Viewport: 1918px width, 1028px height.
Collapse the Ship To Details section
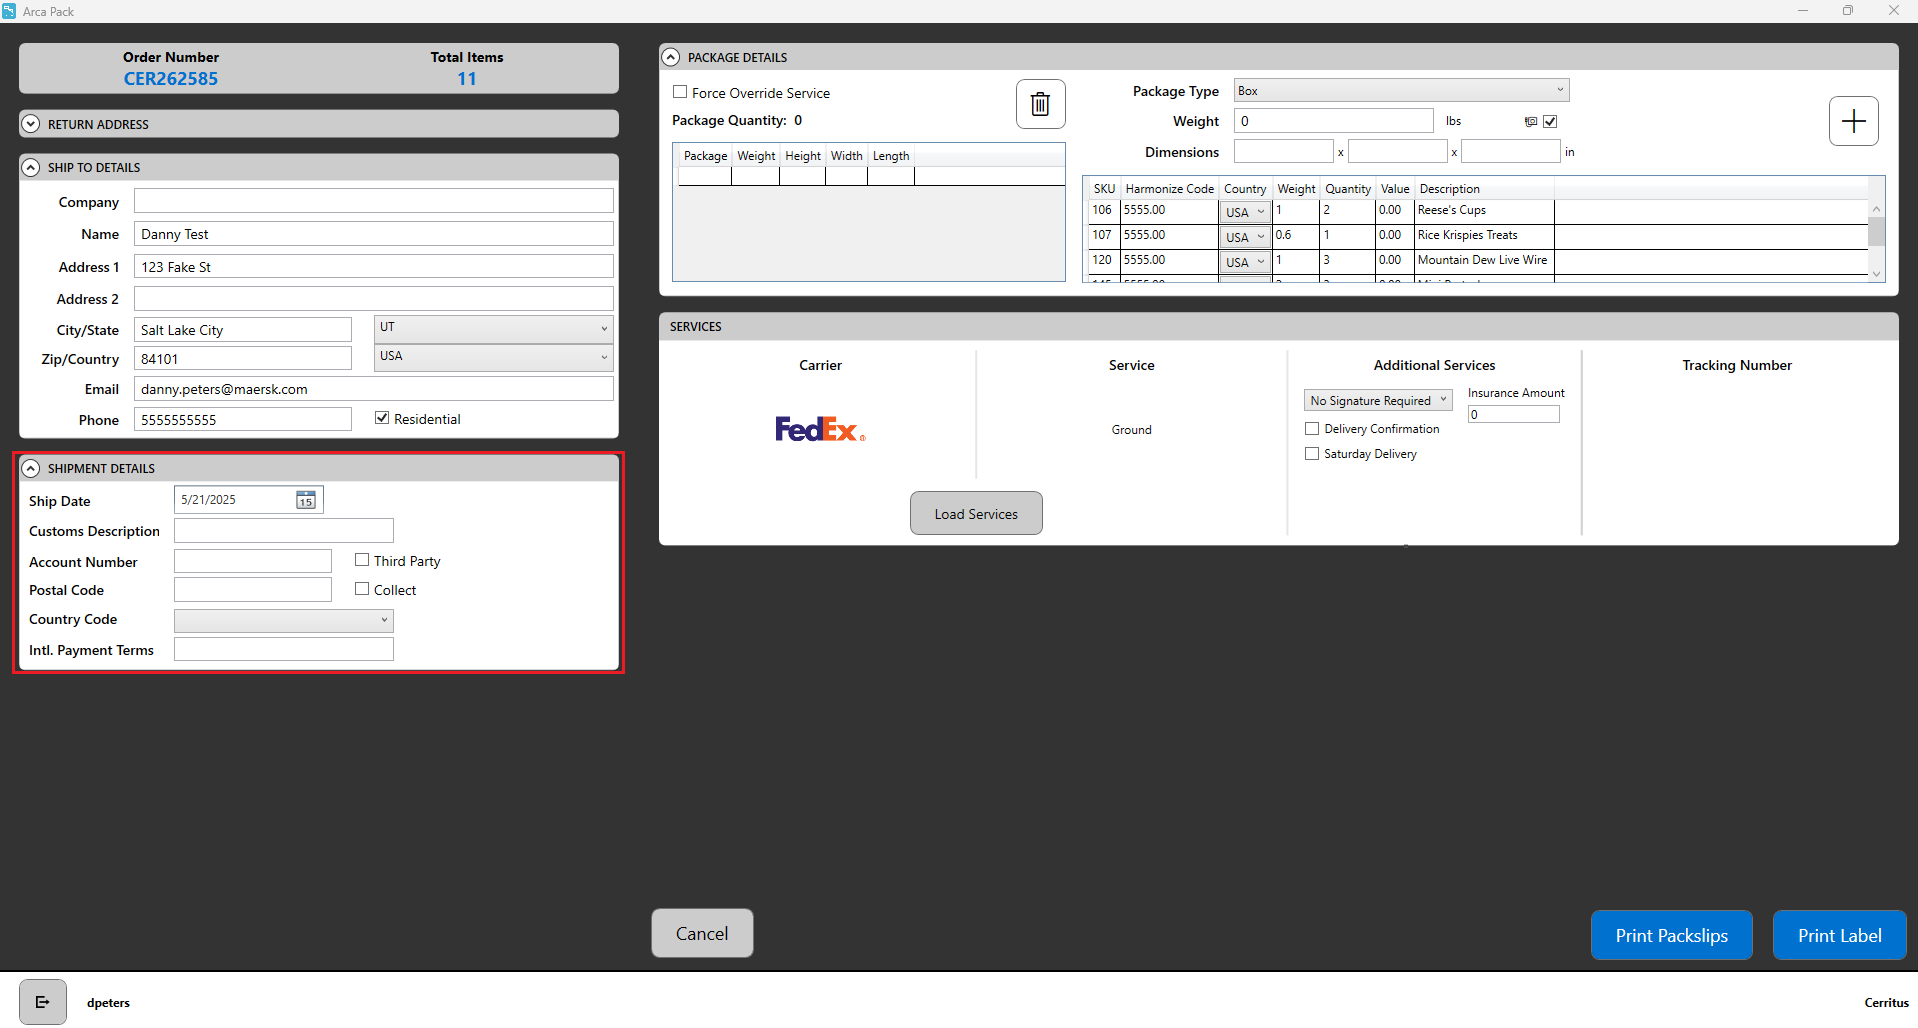[x=31, y=167]
